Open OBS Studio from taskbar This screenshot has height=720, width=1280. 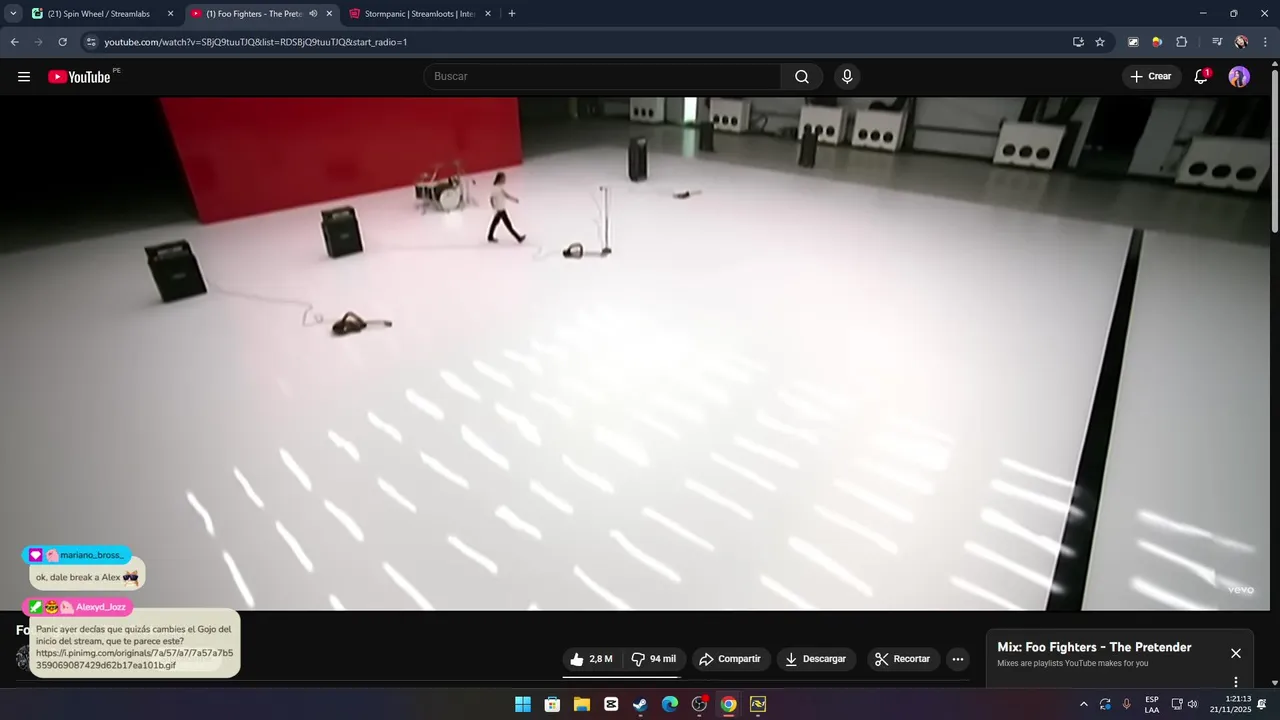[699, 704]
